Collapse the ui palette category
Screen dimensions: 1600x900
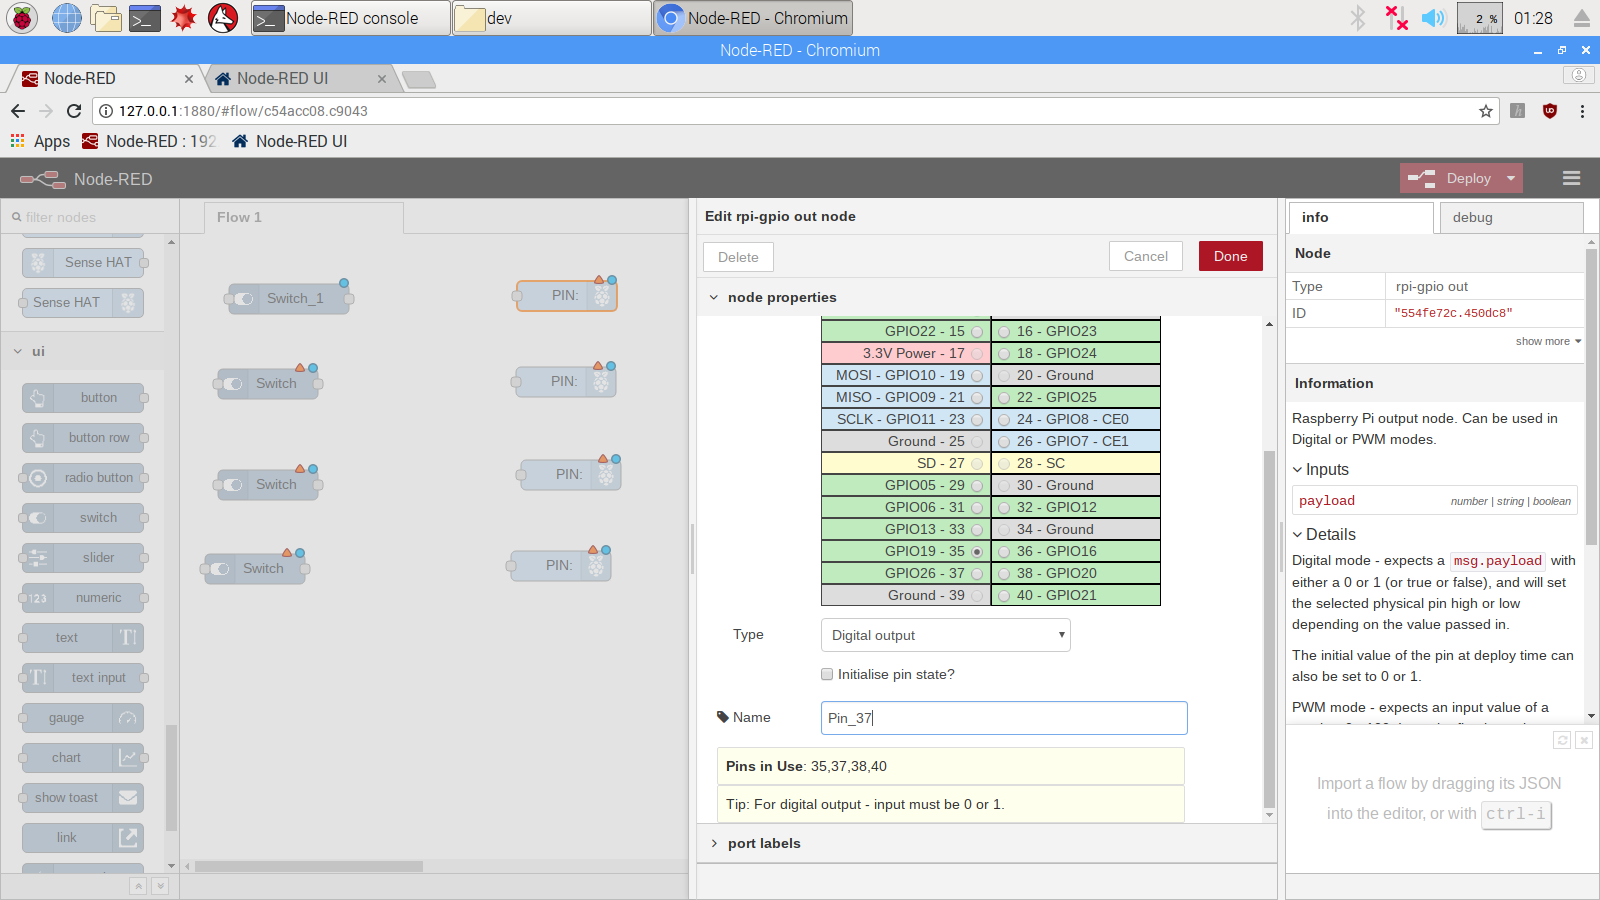pyautogui.click(x=18, y=351)
